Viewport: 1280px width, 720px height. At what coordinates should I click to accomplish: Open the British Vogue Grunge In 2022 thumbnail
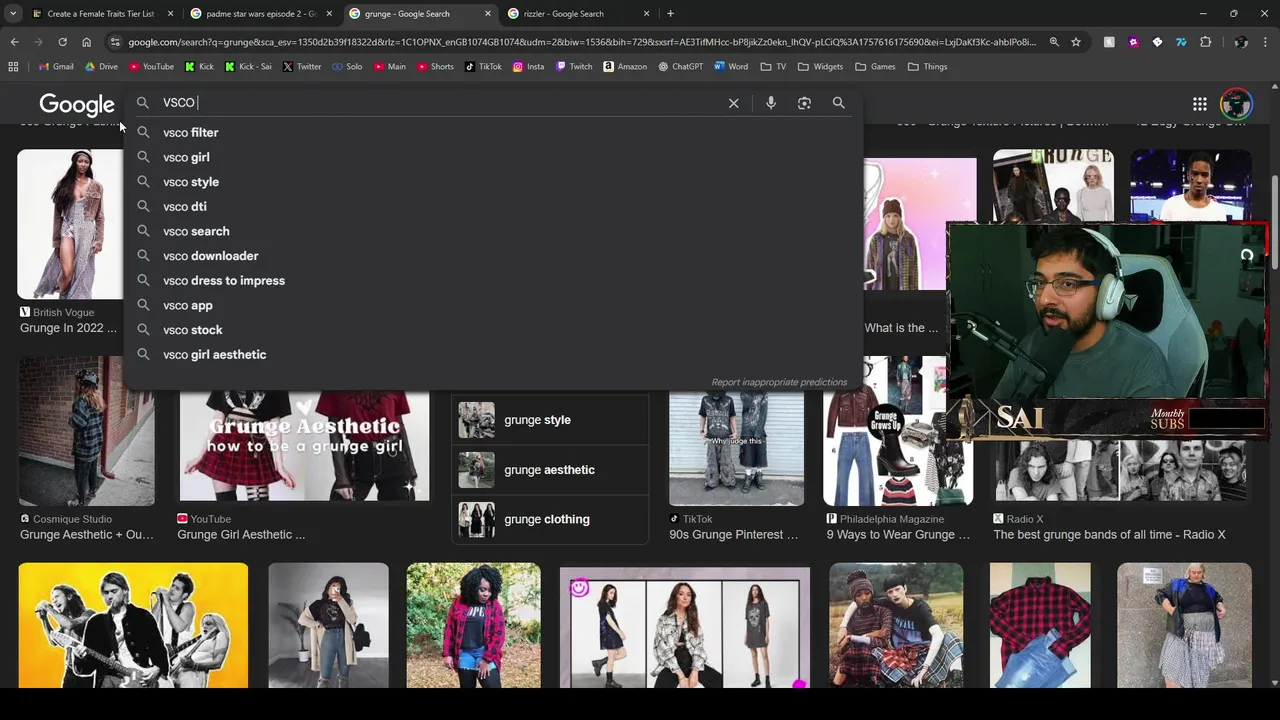pos(70,224)
